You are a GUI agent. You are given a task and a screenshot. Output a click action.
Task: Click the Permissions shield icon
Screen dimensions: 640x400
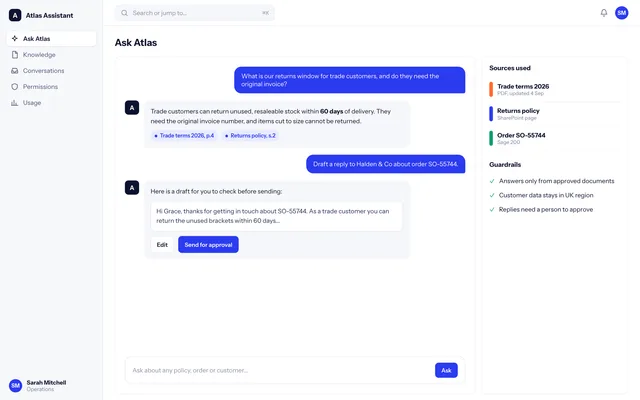pos(15,87)
